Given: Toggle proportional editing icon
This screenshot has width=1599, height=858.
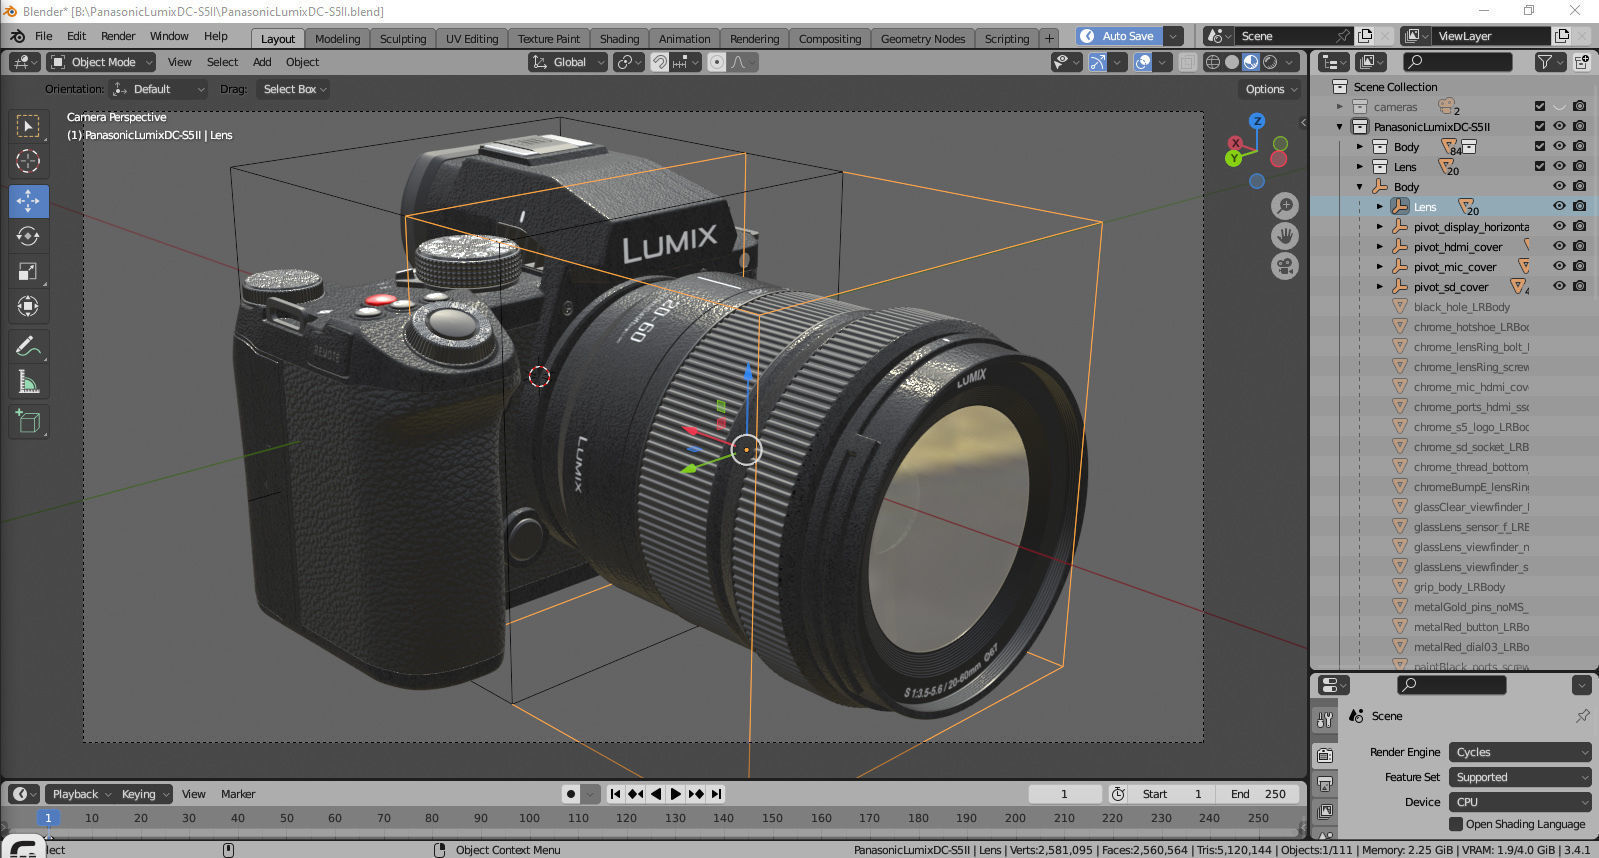Looking at the screenshot, I should pos(716,62).
